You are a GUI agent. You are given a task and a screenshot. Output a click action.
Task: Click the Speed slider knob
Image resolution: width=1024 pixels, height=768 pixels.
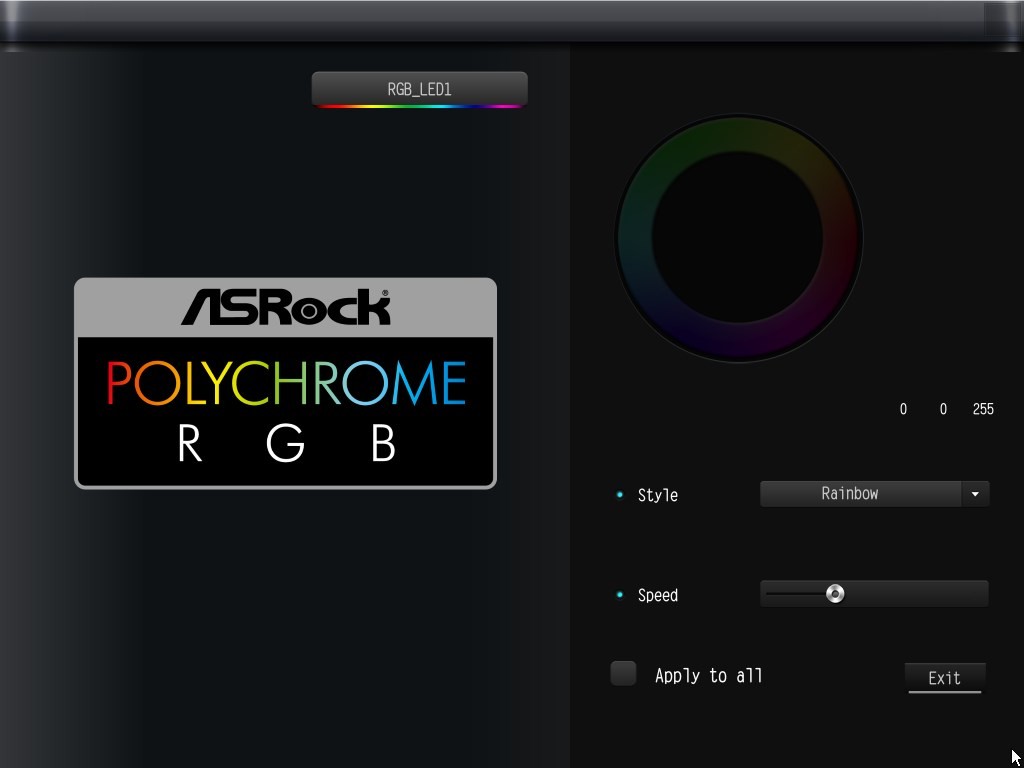(835, 594)
